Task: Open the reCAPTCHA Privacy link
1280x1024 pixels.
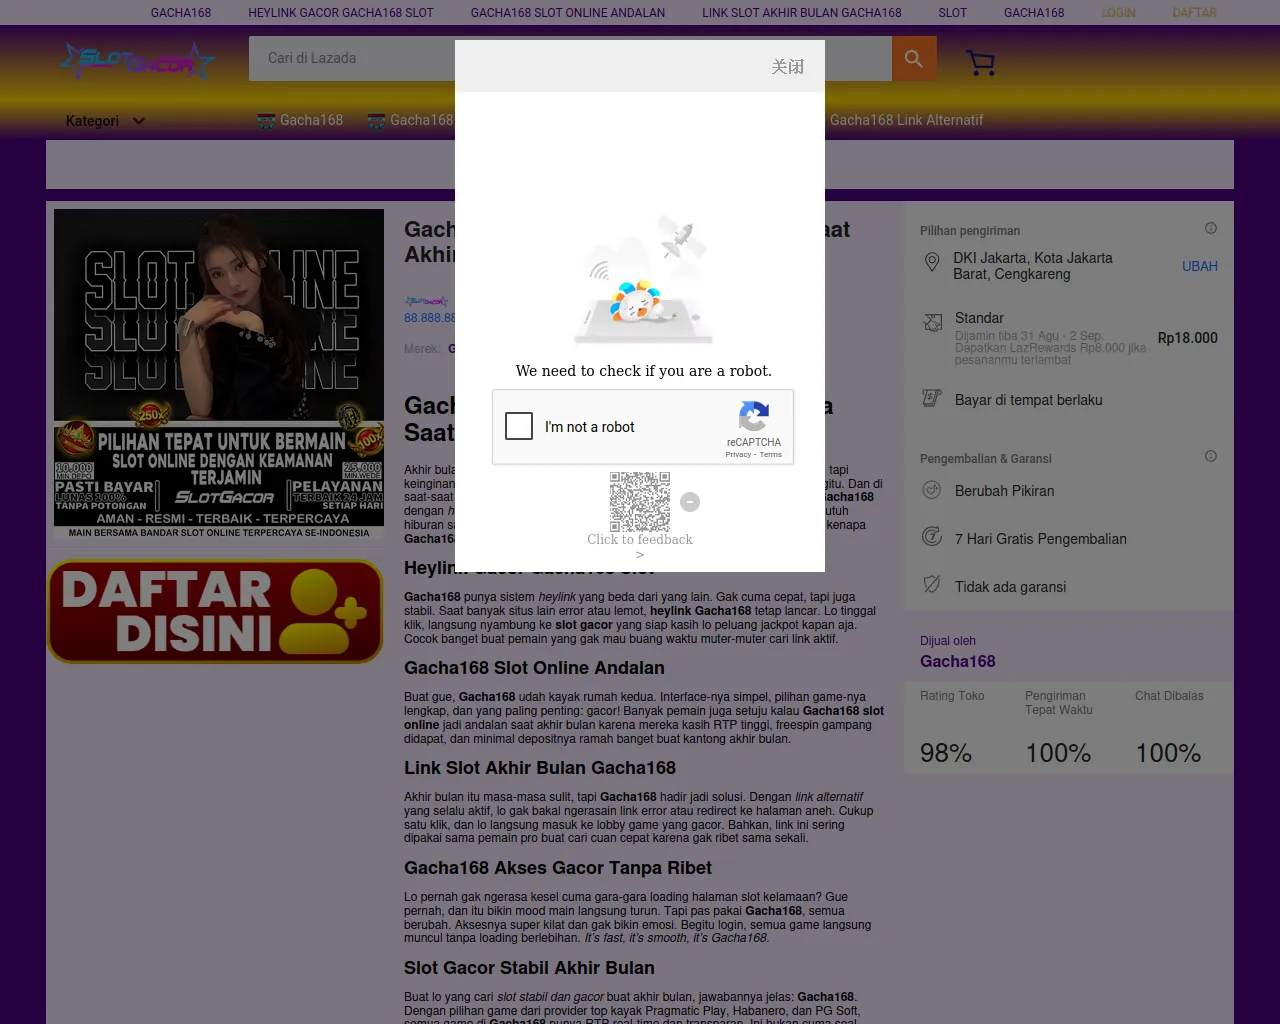Action: click(738, 455)
